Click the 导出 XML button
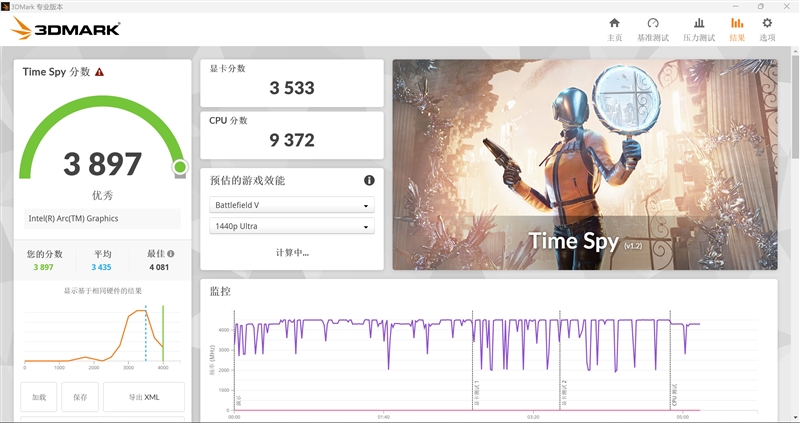 (x=144, y=397)
